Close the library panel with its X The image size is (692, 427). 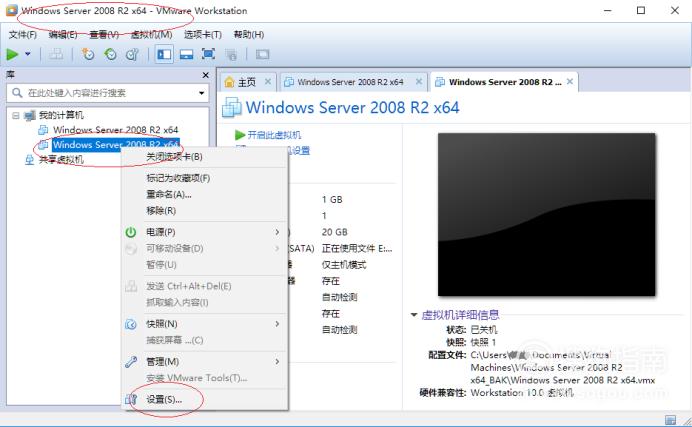205,75
